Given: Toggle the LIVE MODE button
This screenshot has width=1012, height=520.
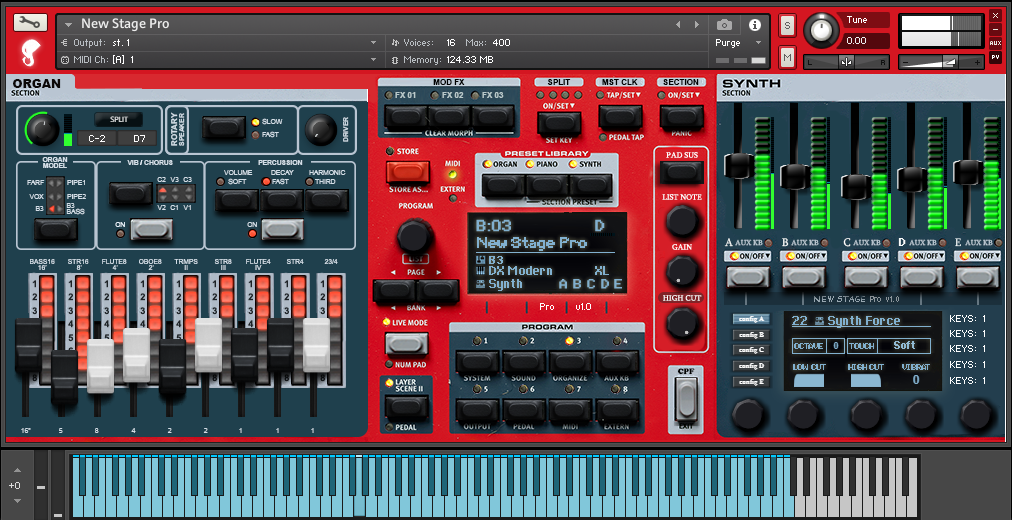Looking at the screenshot, I should (x=407, y=344).
